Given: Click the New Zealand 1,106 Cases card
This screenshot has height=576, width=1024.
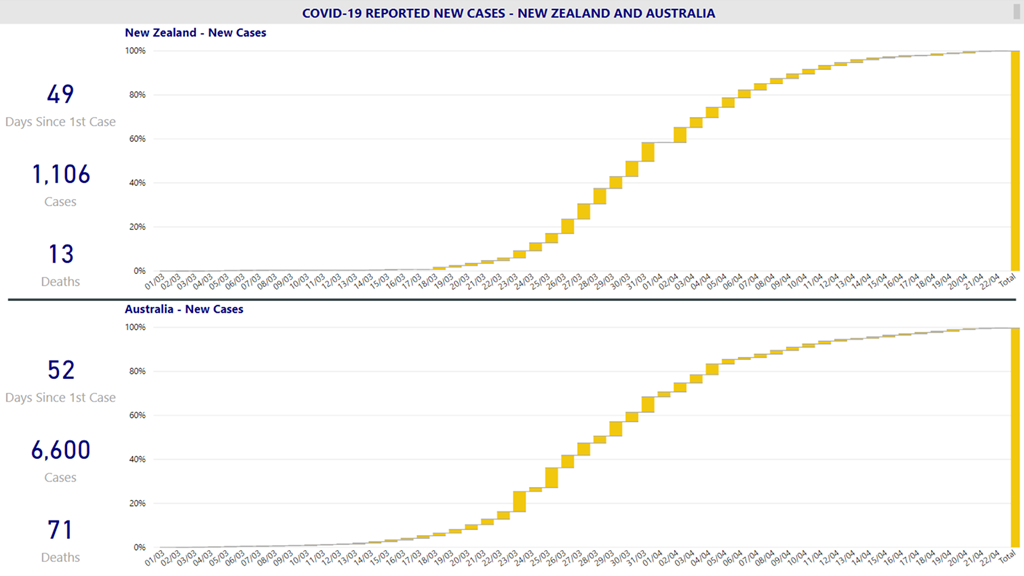Looking at the screenshot, I should (x=61, y=185).
